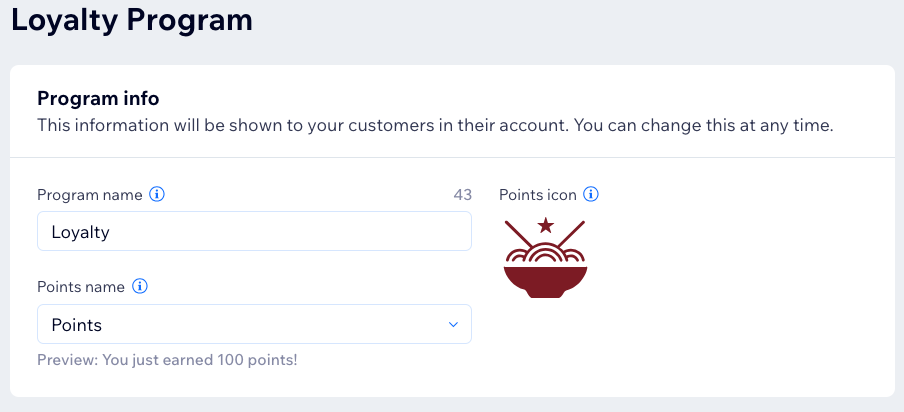The height and width of the screenshot is (412, 904).
Task: Change the noodle bowl points icon
Action: tap(545, 258)
